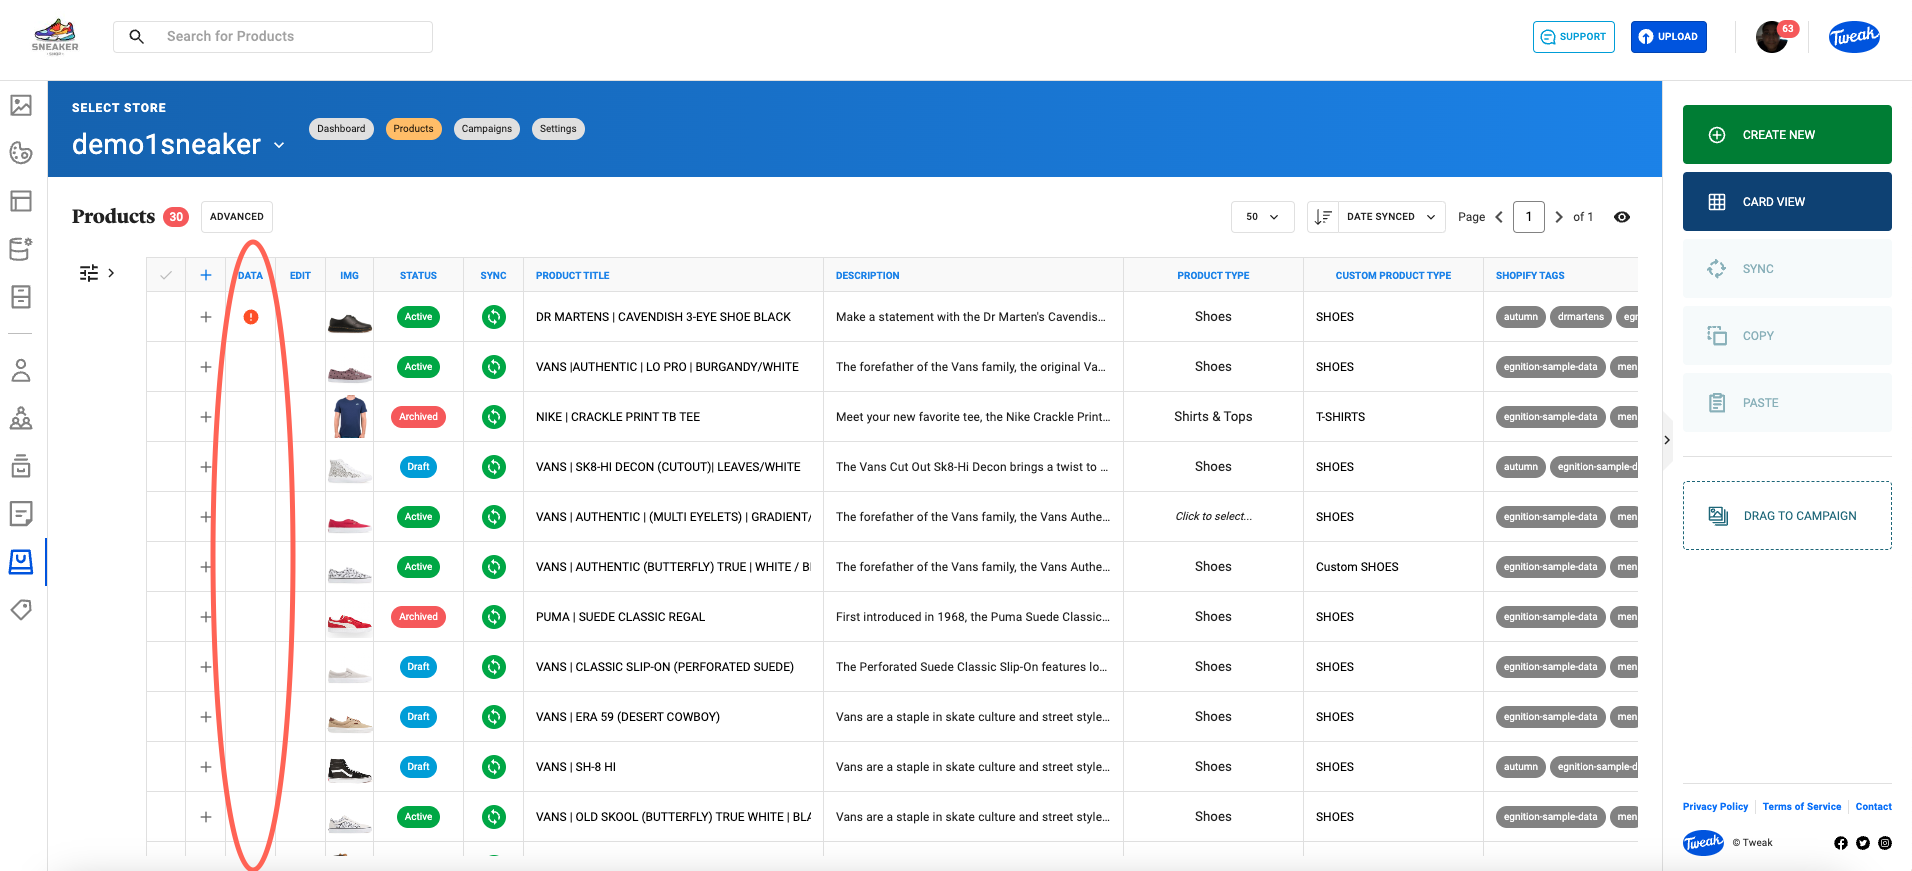Toggle column visibility eye icon
Image resolution: width=1912 pixels, height=871 pixels.
click(x=1622, y=217)
